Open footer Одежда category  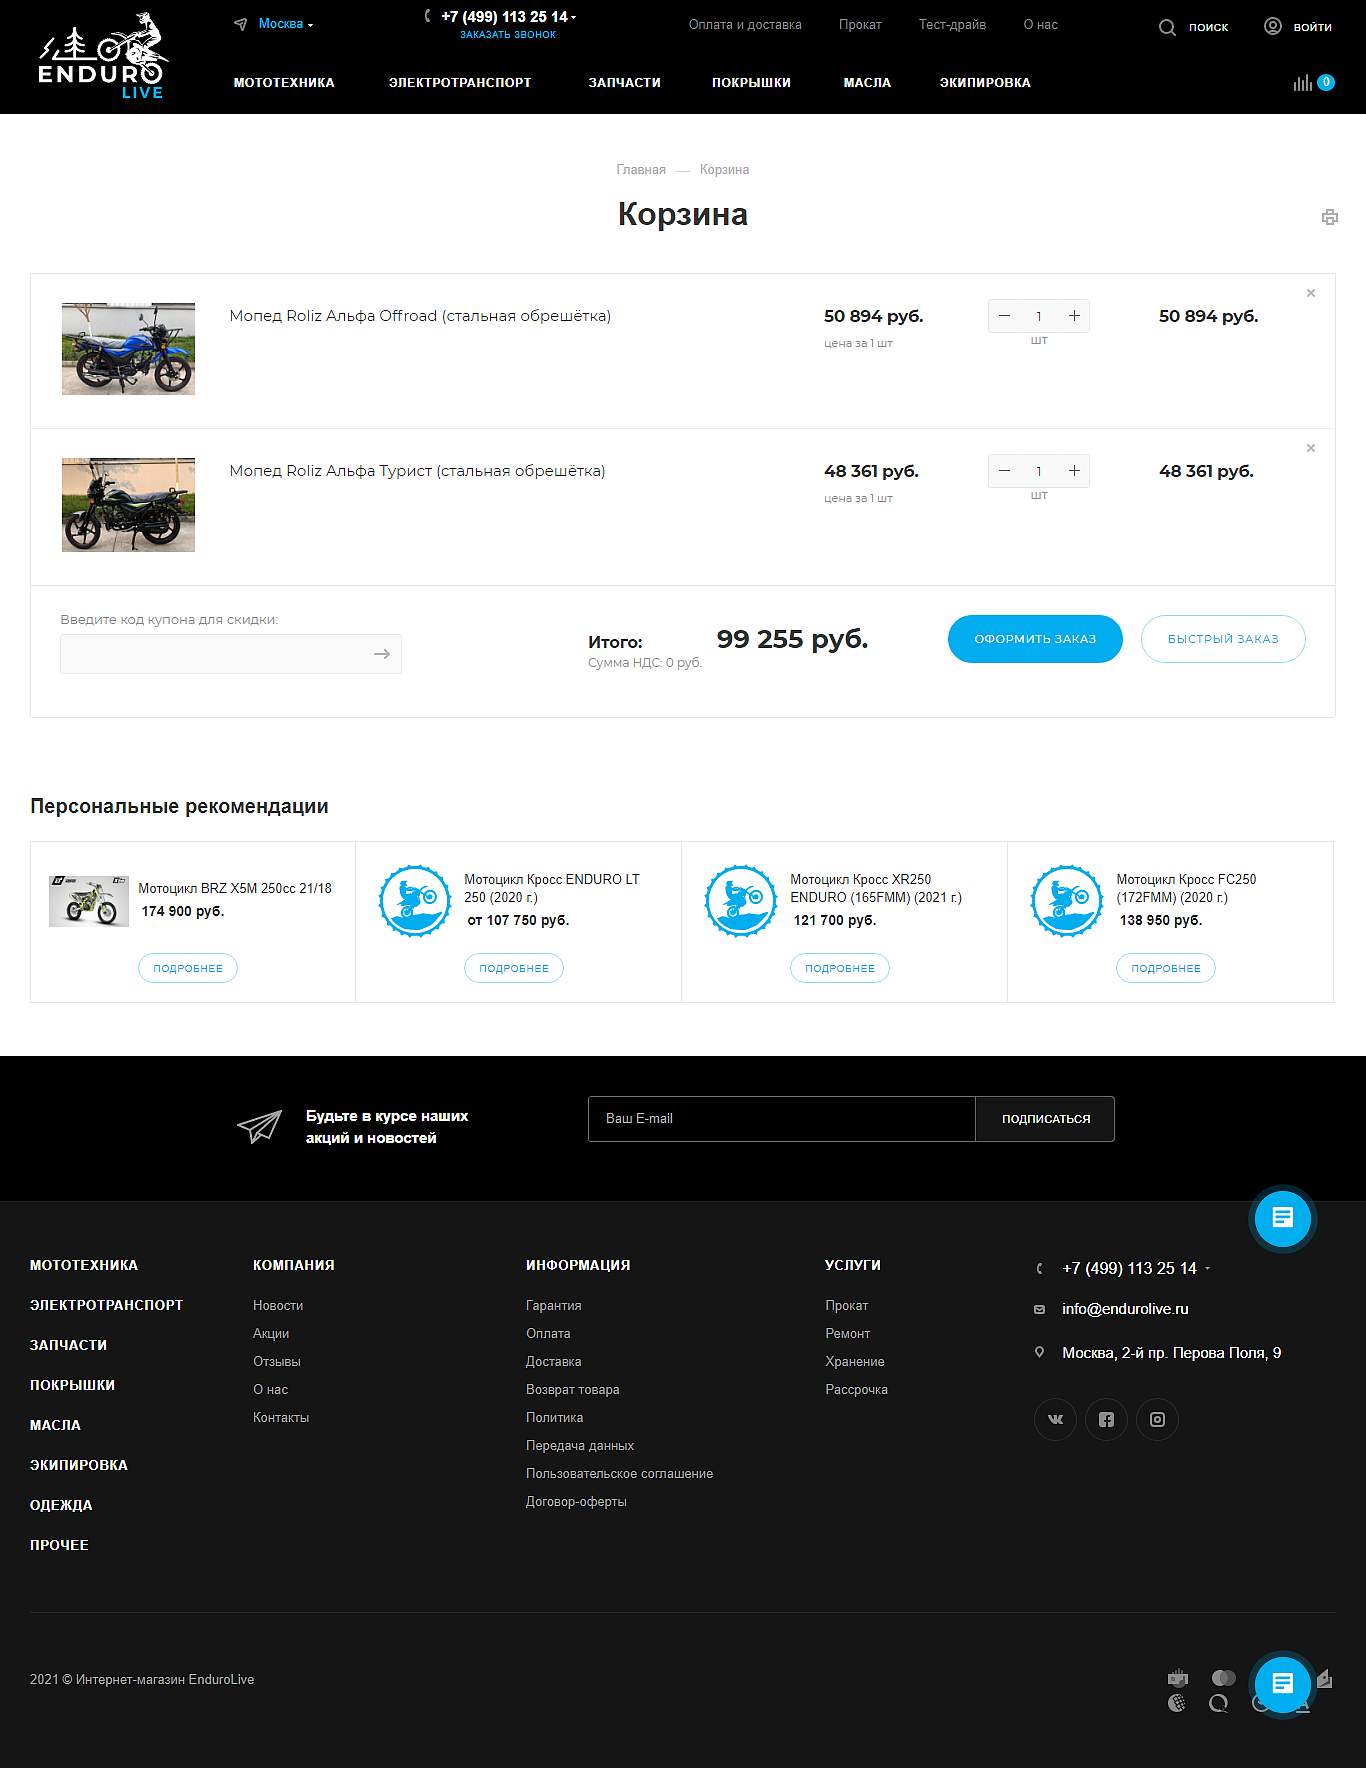click(x=61, y=1505)
